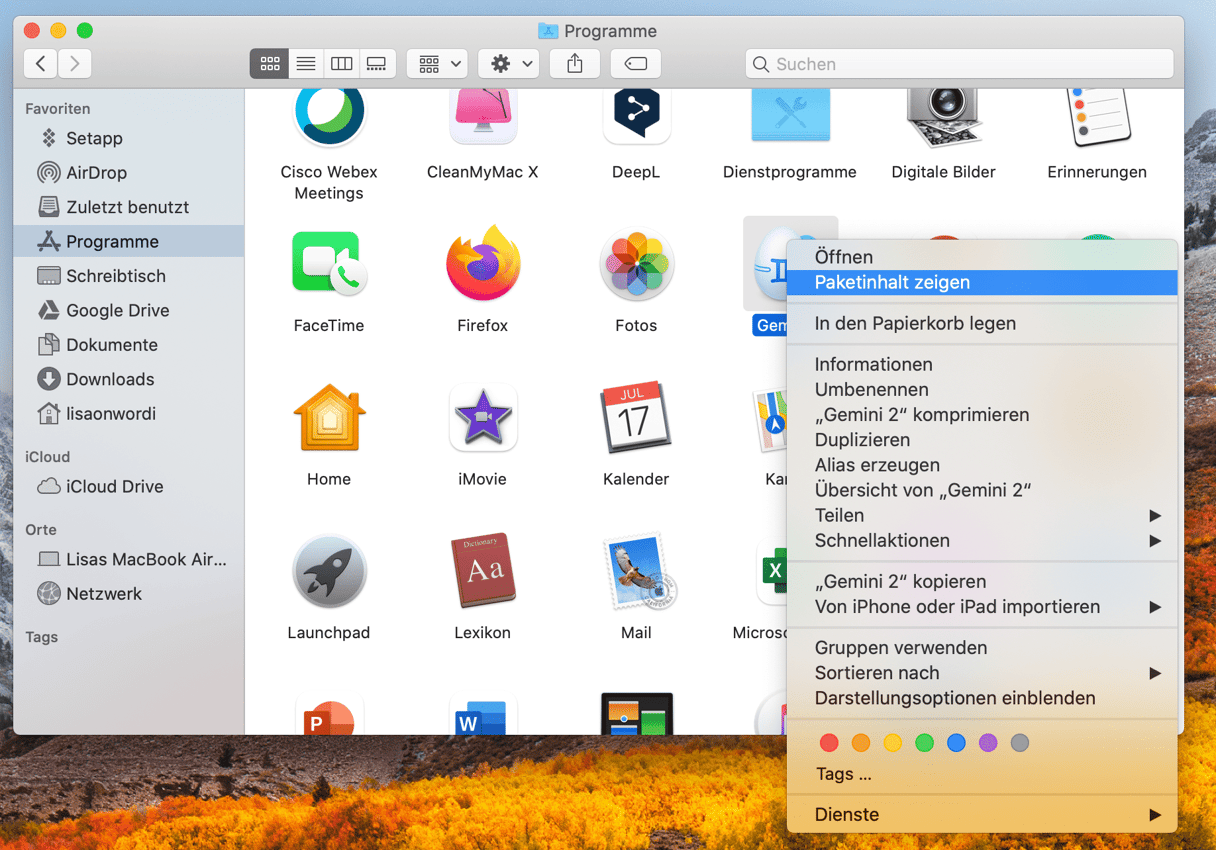Select the Digitale Bilder app icon
1216x850 pixels.
pyautogui.click(x=943, y=116)
